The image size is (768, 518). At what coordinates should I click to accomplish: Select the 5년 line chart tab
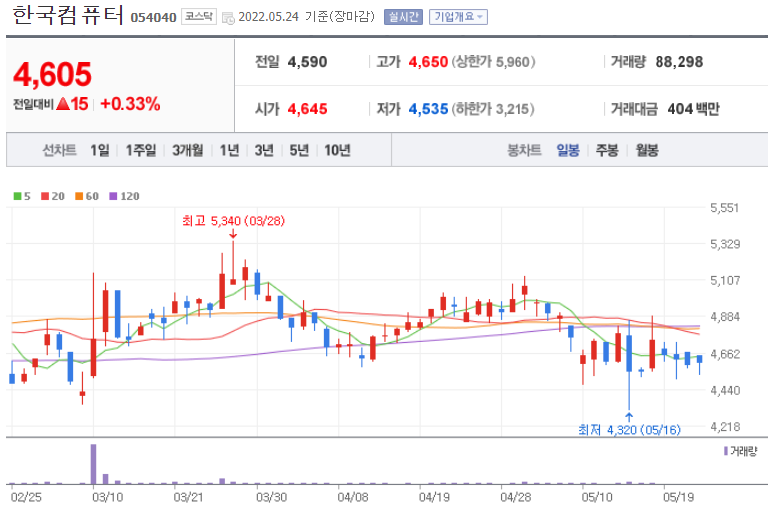coord(299,150)
